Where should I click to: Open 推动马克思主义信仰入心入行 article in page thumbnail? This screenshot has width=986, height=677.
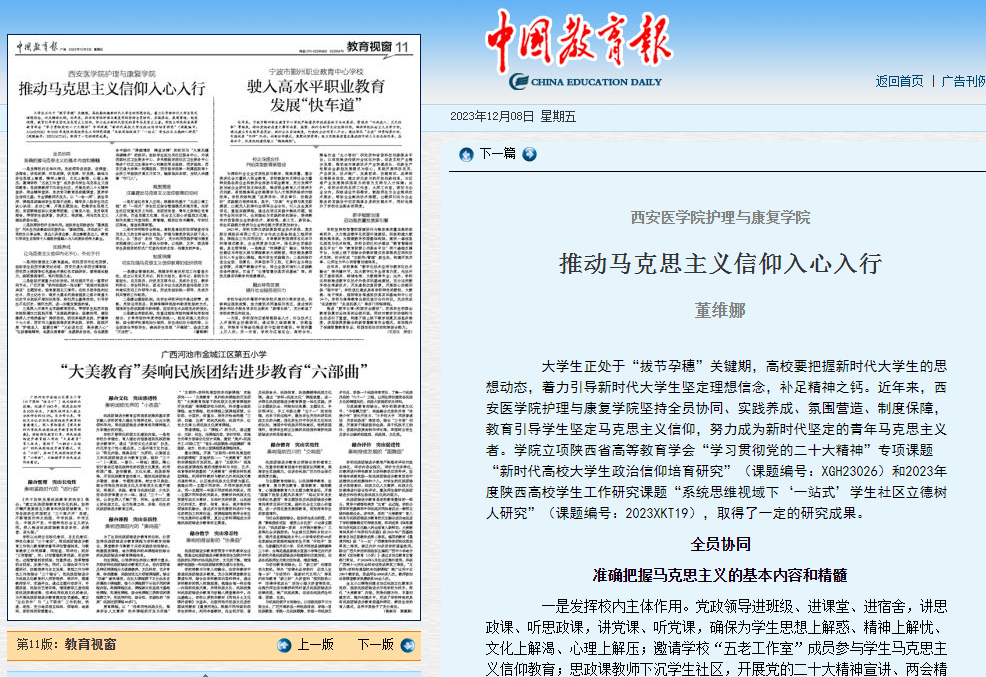click(112, 89)
